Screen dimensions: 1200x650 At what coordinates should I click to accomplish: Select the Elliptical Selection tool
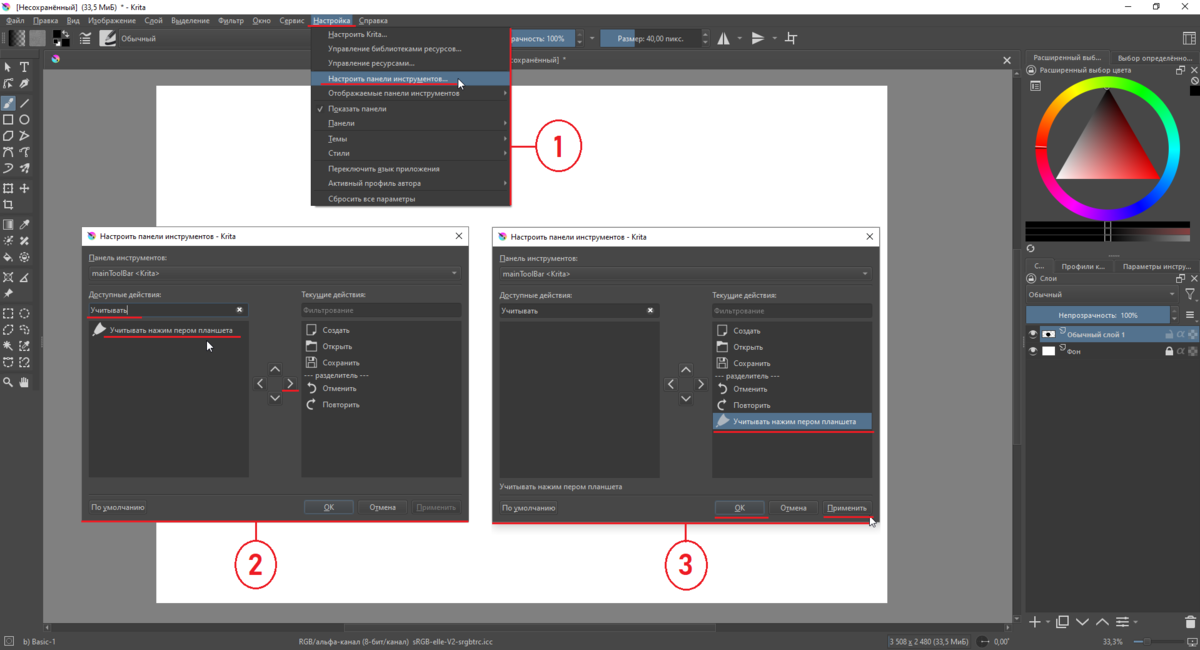[x=24, y=313]
